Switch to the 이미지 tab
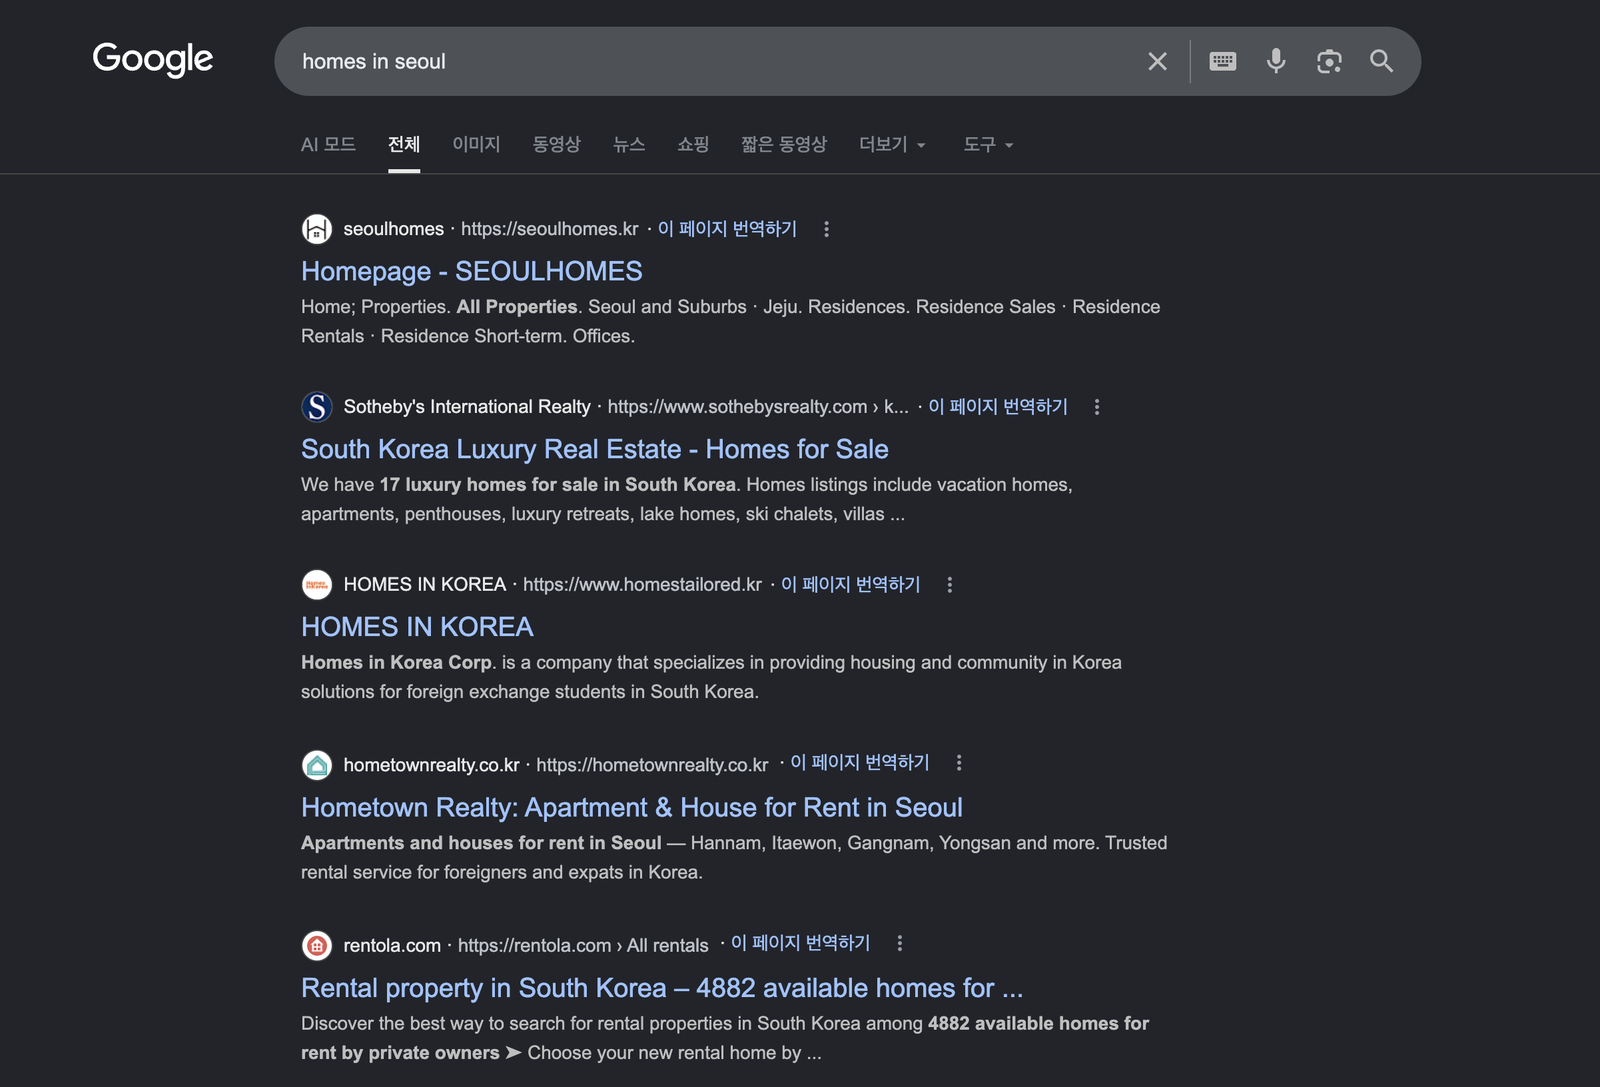1600x1087 pixels. tap(476, 145)
